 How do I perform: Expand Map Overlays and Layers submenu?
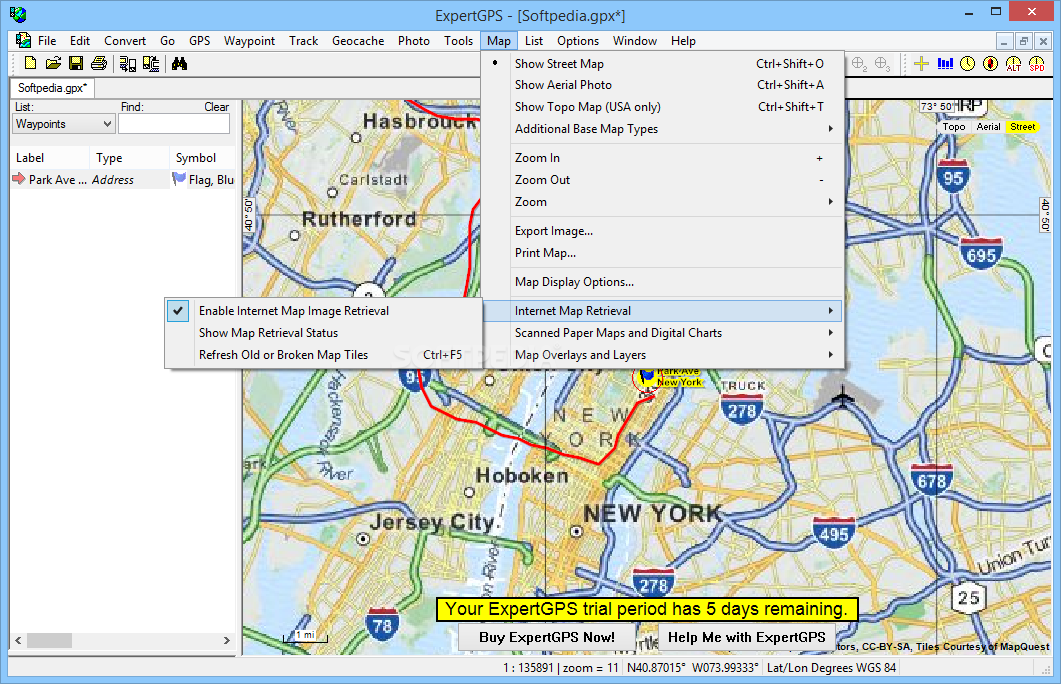tap(663, 355)
